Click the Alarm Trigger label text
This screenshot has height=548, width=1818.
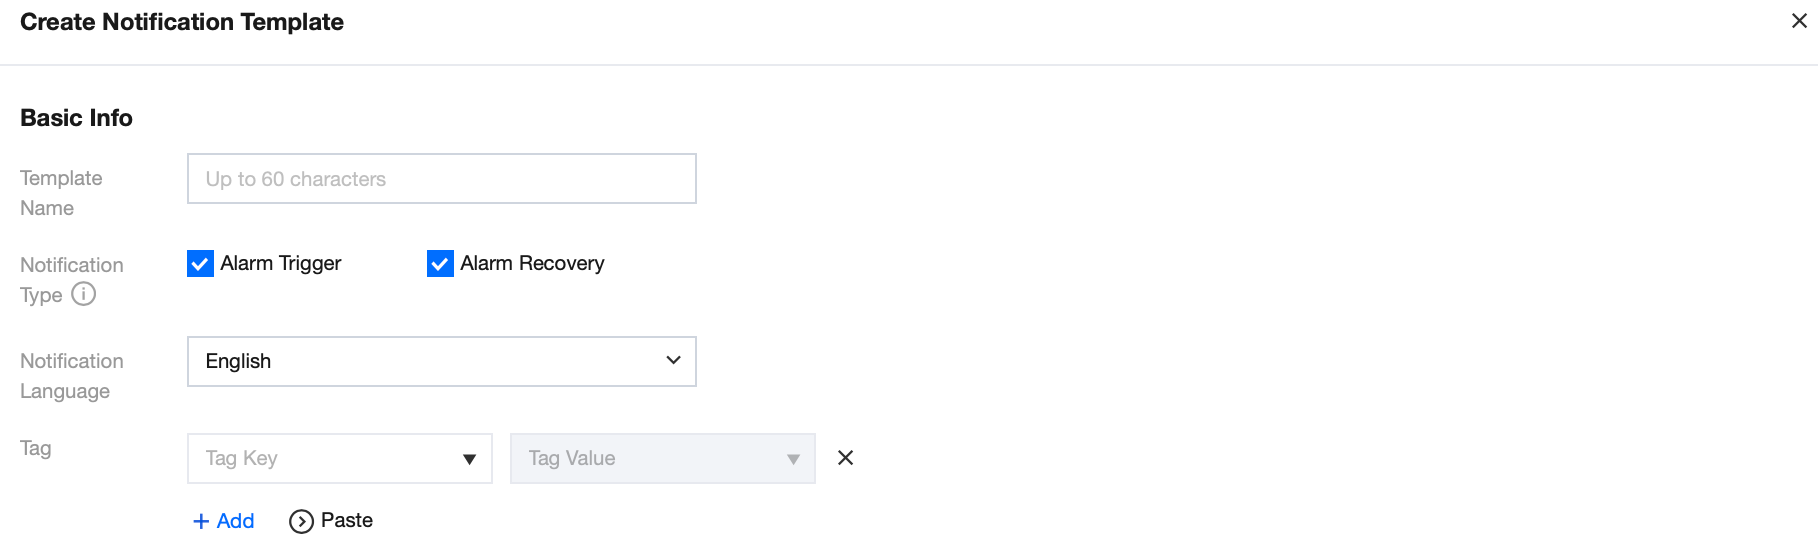[x=281, y=263]
